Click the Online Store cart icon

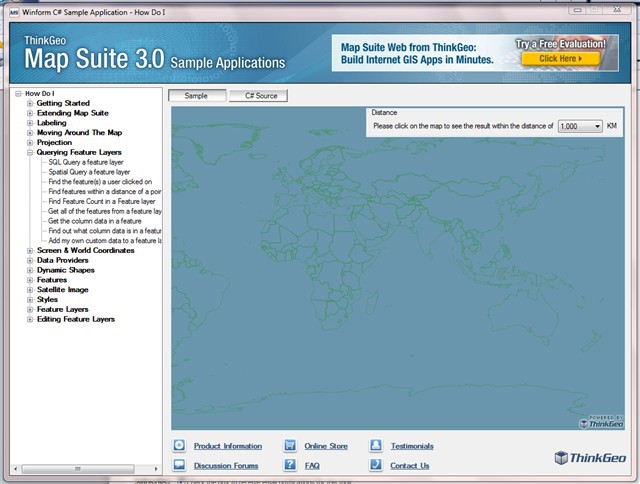(x=290, y=445)
